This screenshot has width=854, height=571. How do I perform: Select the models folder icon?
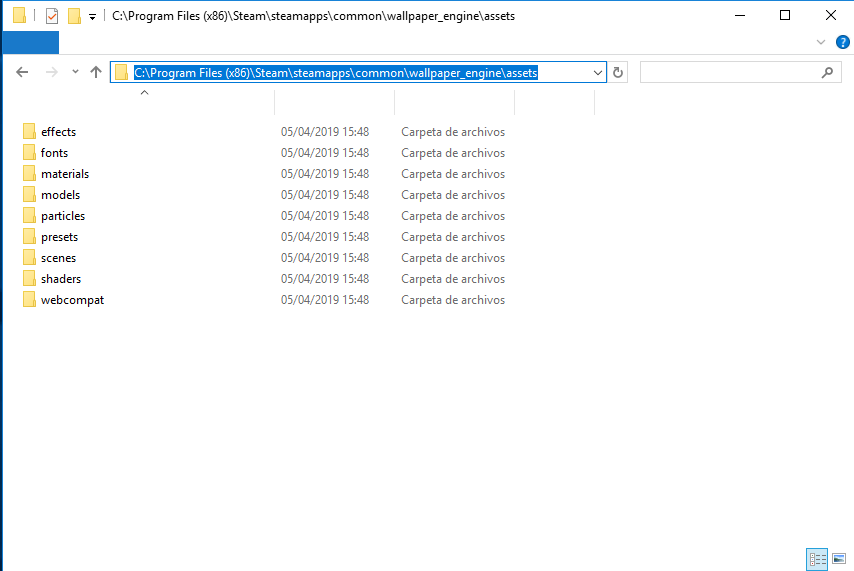[29, 195]
